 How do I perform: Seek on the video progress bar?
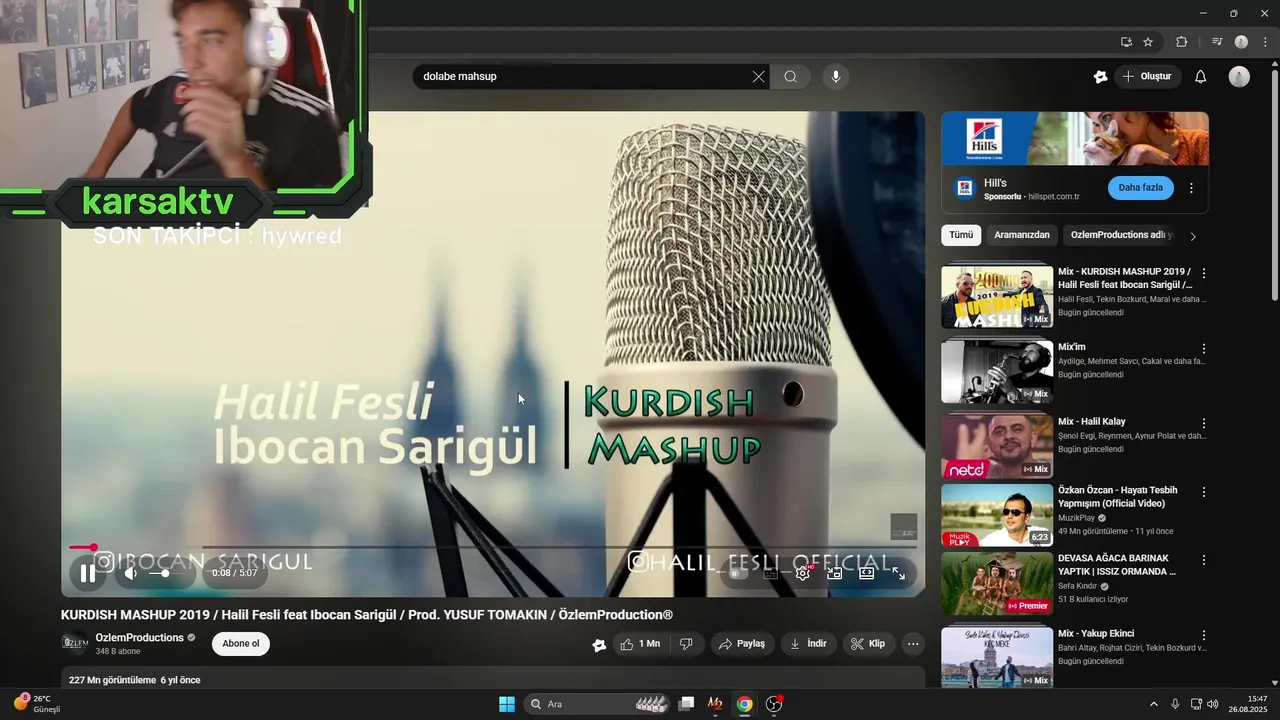pos(493,547)
